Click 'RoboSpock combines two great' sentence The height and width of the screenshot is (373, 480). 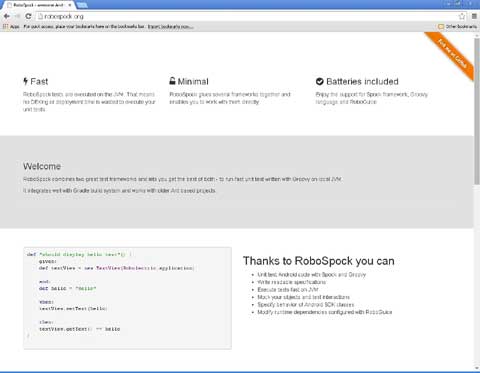pos(182,179)
